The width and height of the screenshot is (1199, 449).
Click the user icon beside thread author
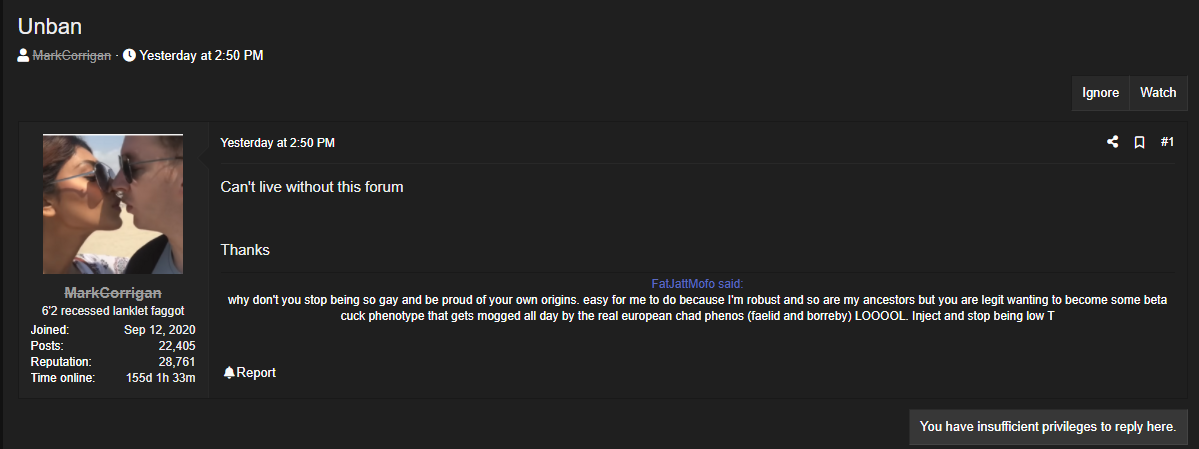pos(24,55)
